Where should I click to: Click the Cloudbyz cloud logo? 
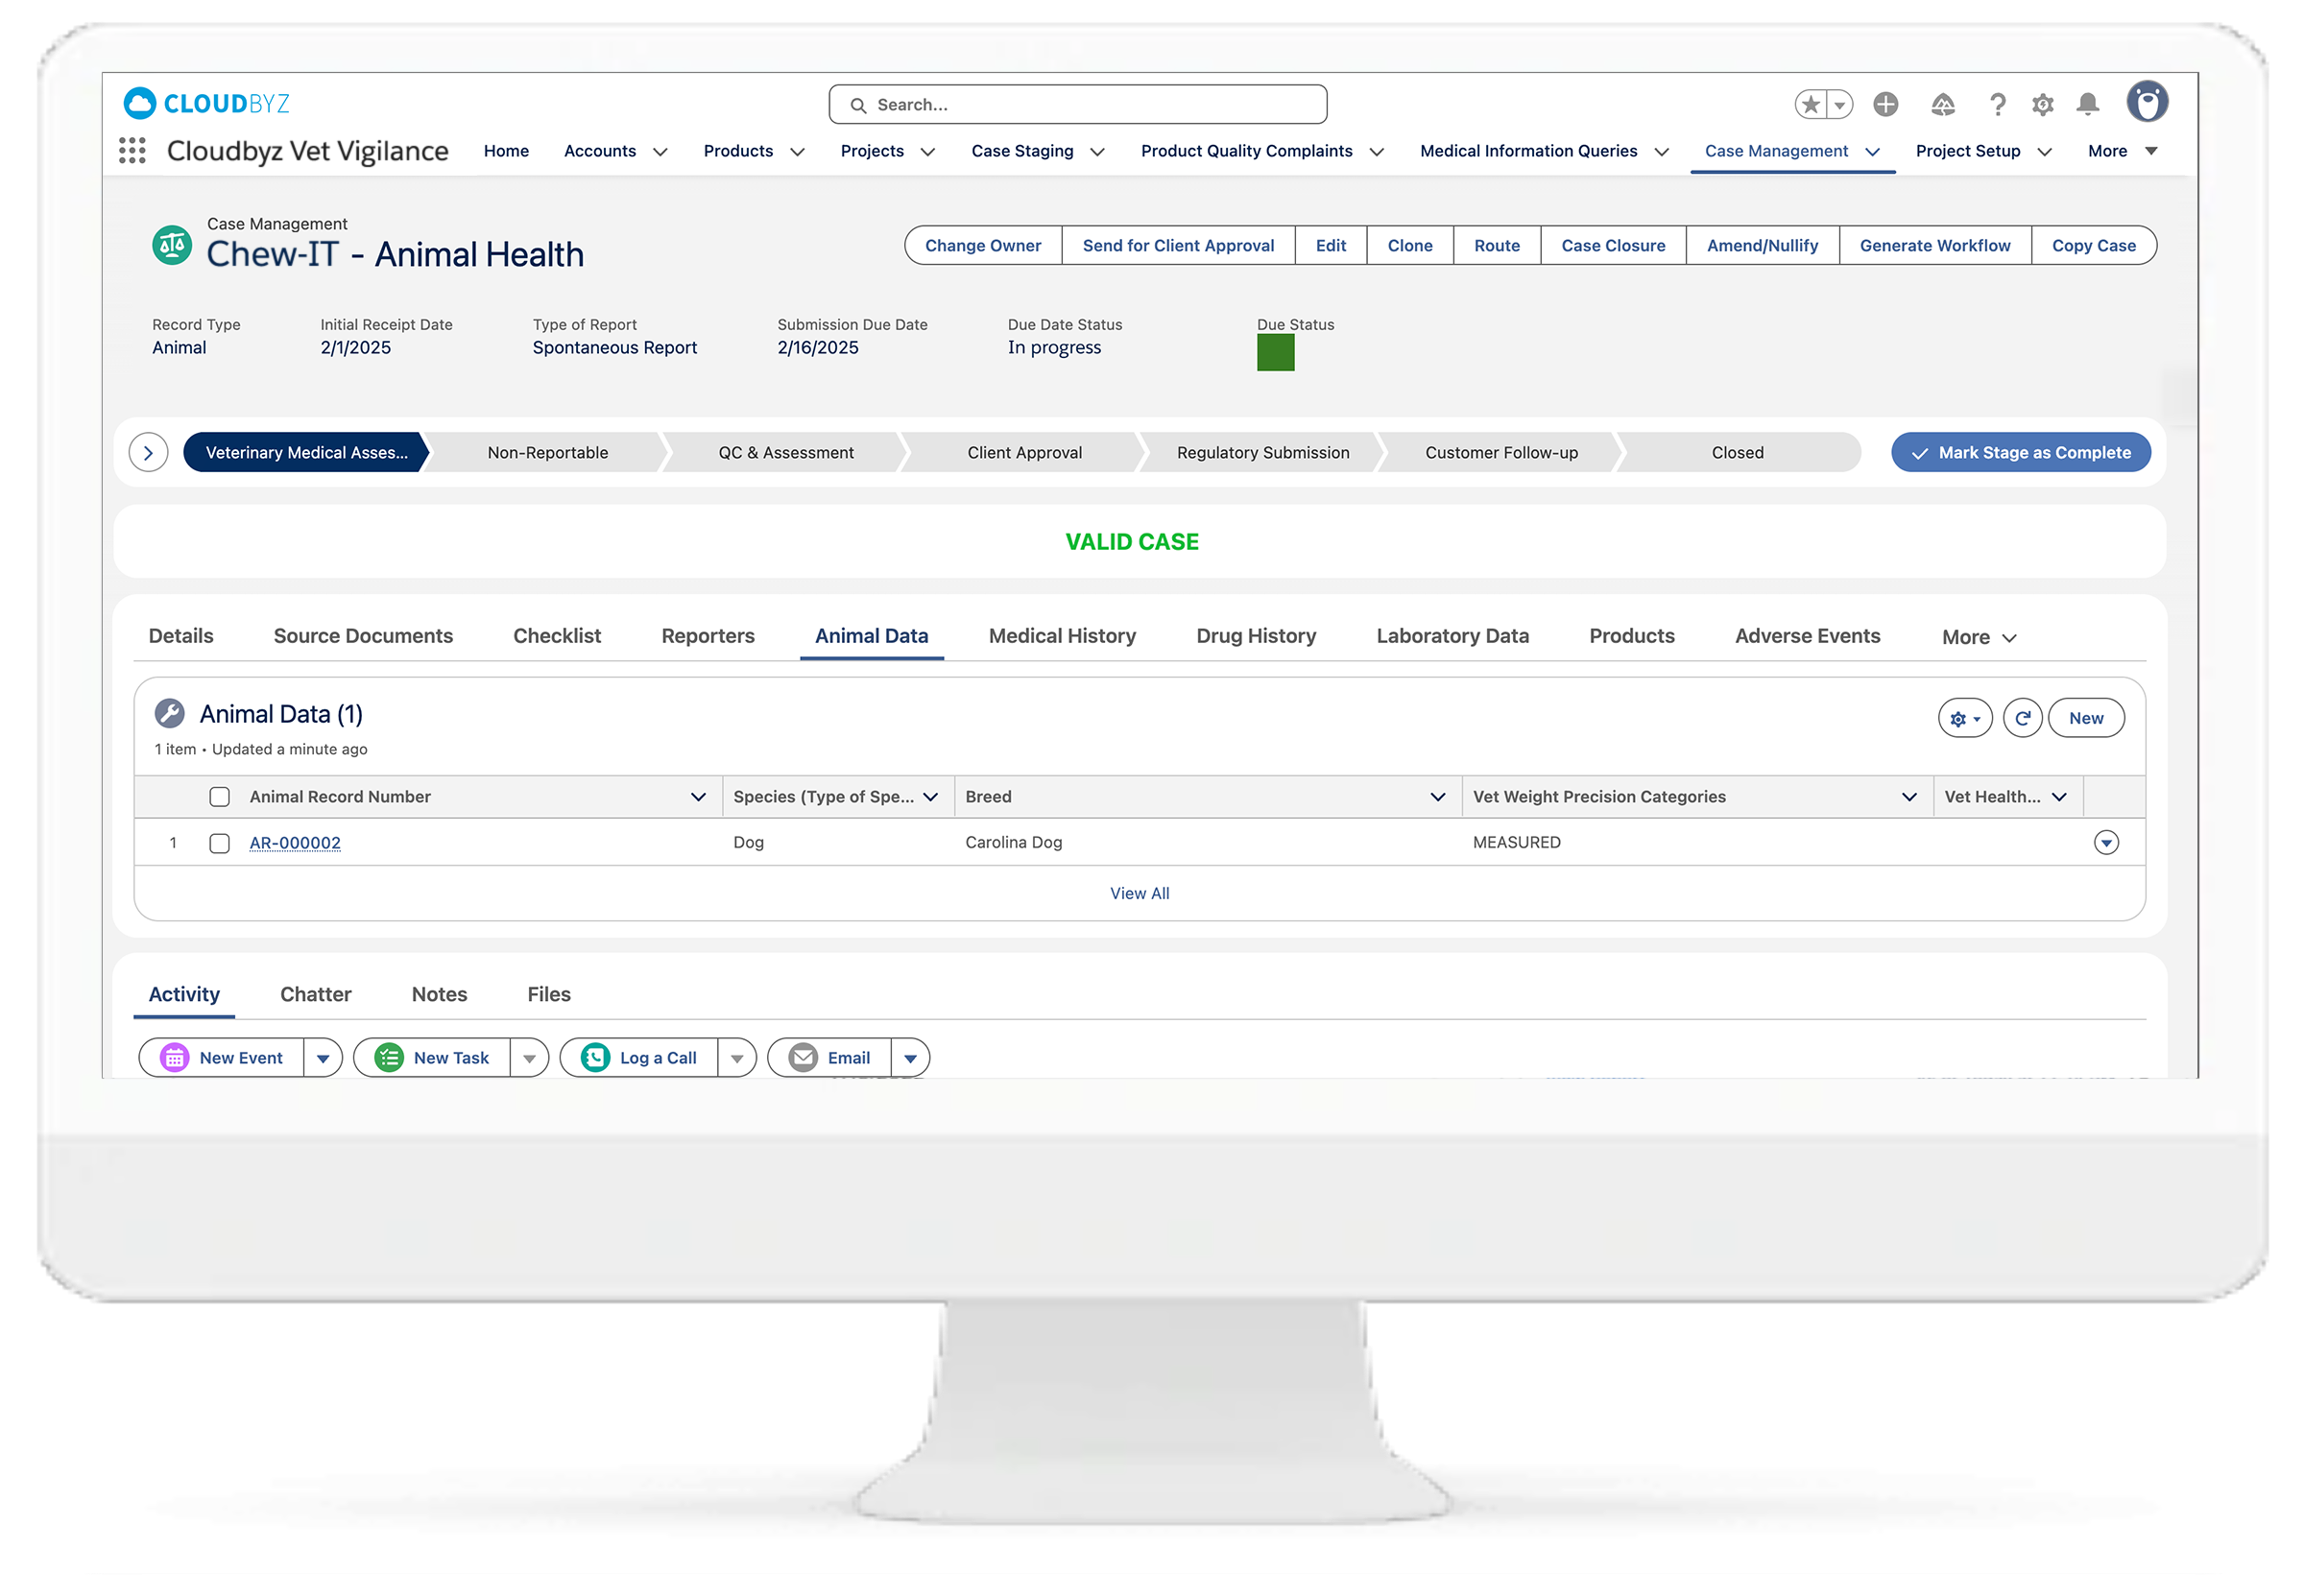click(140, 103)
